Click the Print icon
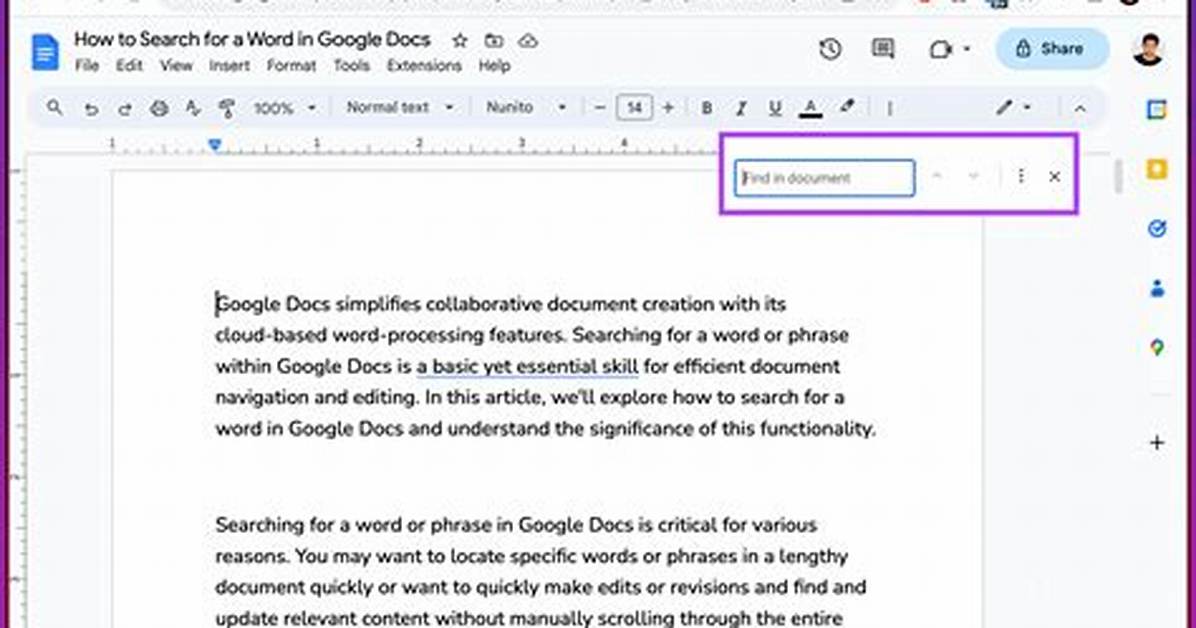Viewport: 1196px width, 628px height. click(x=159, y=108)
